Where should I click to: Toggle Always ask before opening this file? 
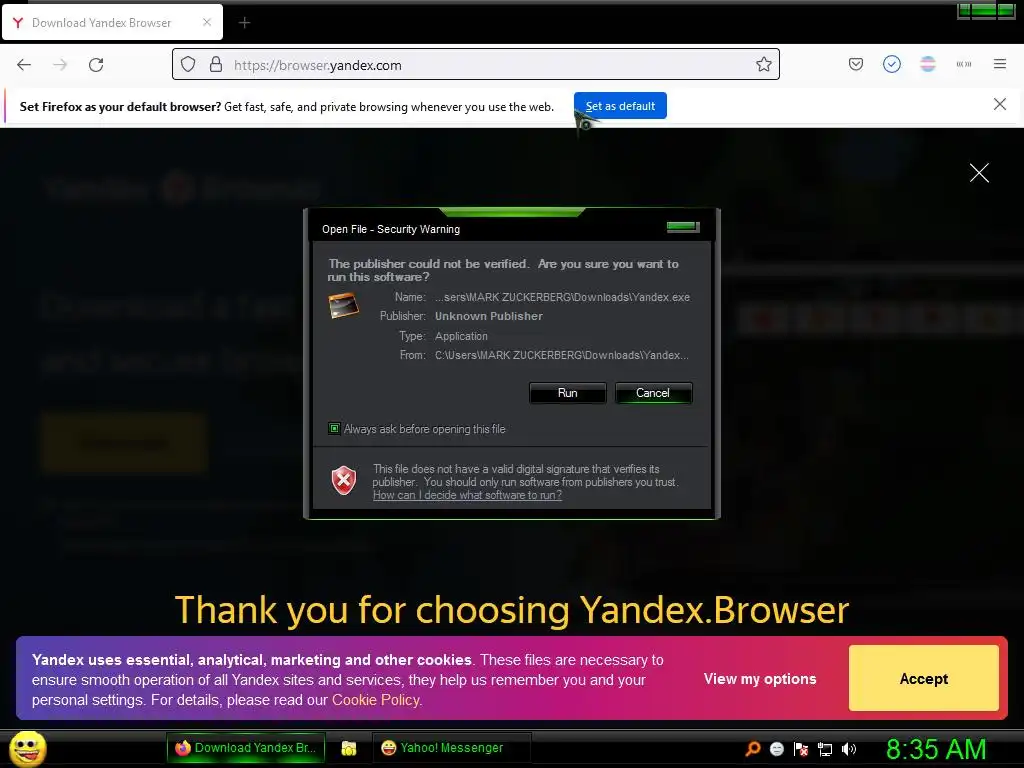pos(334,429)
